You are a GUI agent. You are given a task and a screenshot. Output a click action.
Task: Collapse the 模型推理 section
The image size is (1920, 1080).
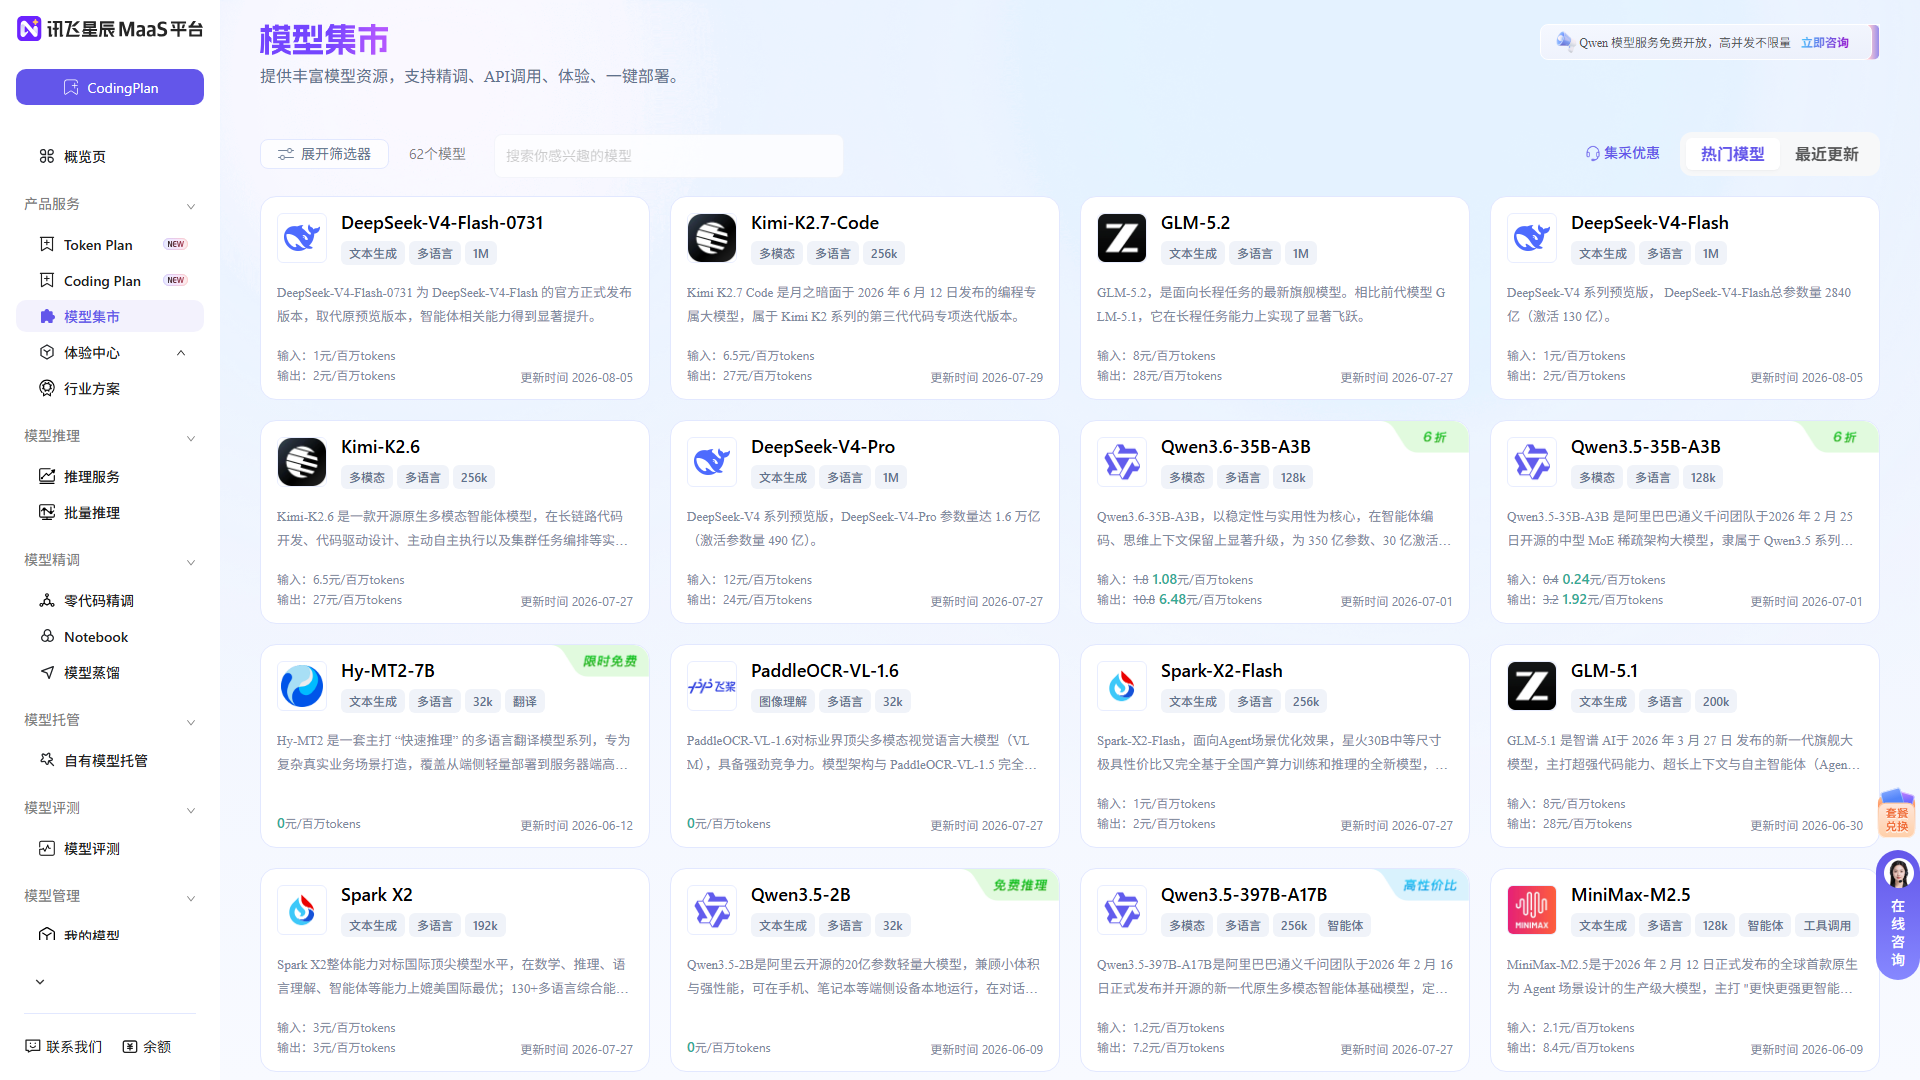(x=191, y=437)
